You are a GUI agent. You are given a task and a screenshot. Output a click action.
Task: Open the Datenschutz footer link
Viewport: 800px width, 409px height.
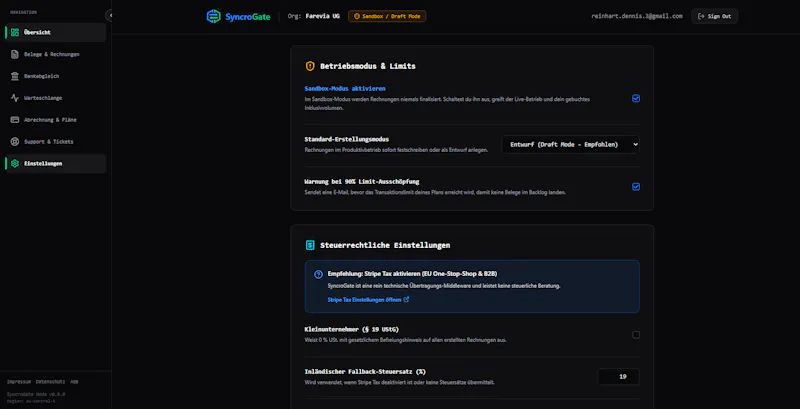[51, 382]
